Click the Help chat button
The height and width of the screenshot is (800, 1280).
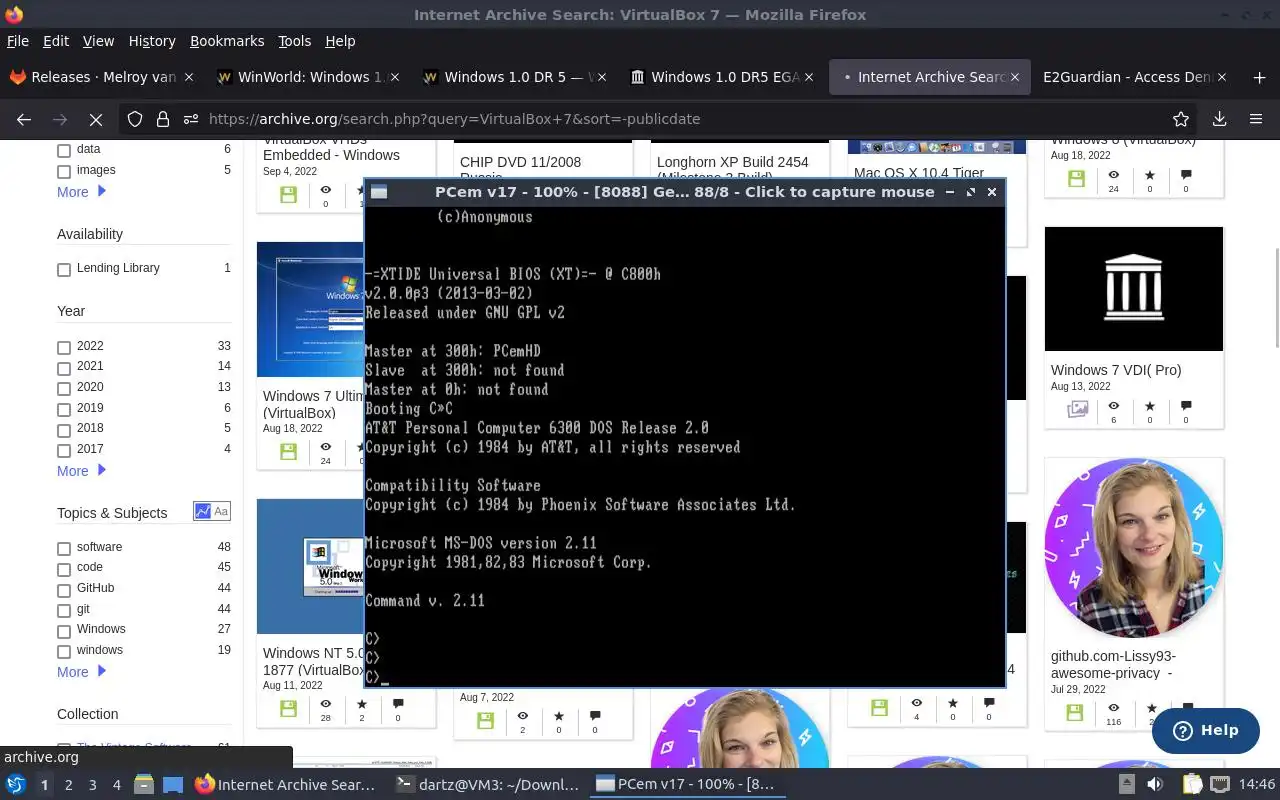point(1205,731)
